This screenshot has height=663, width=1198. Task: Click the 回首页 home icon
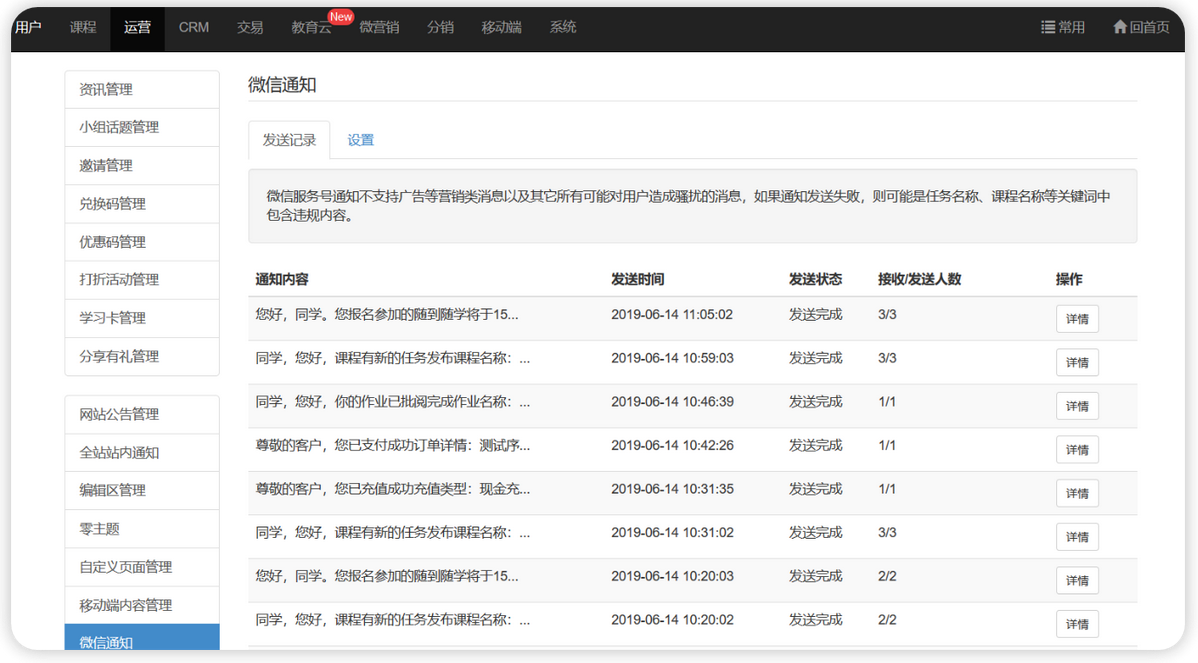[1120, 28]
